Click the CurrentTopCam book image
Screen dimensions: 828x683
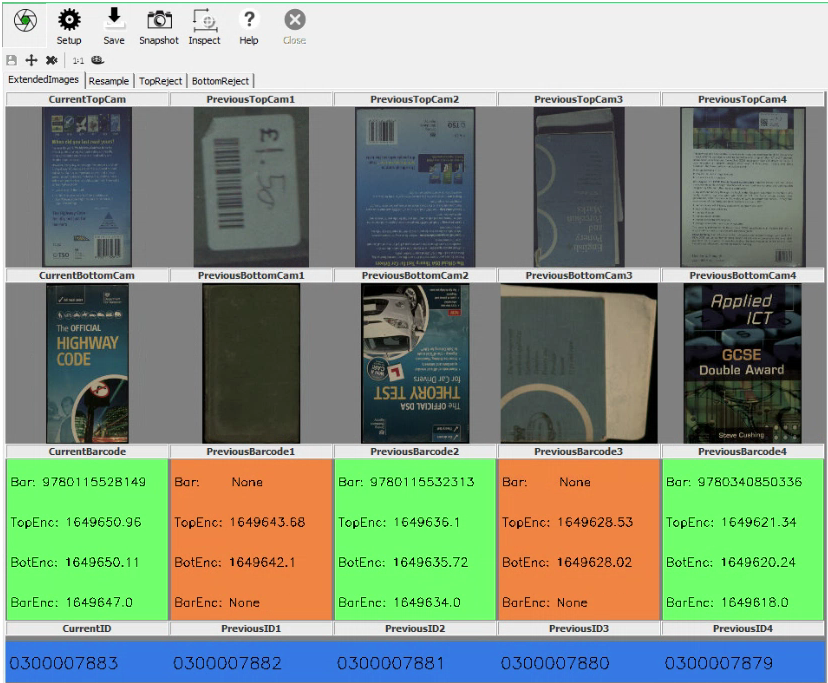coord(87,186)
